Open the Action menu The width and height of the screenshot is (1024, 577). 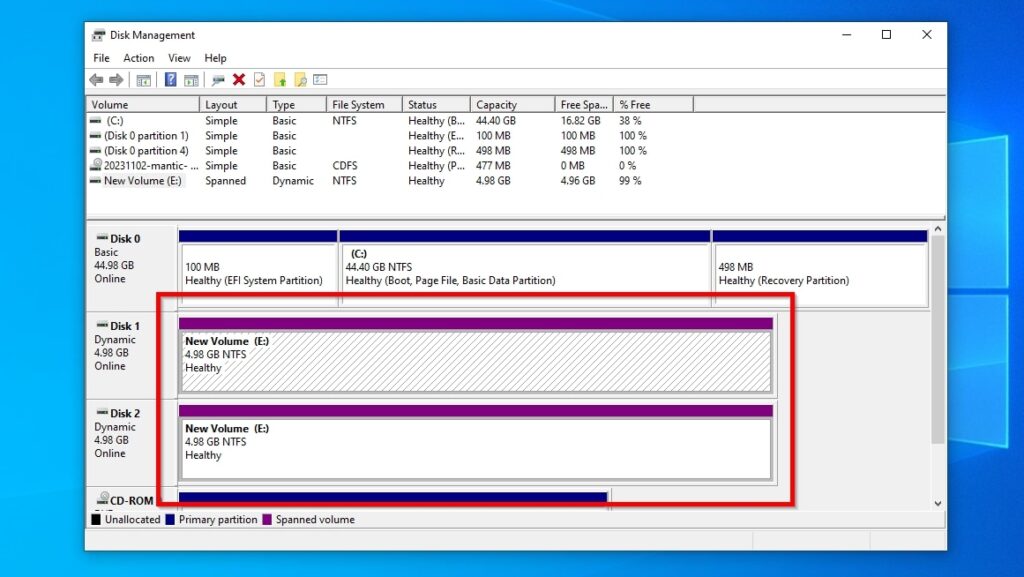coord(138,57)
